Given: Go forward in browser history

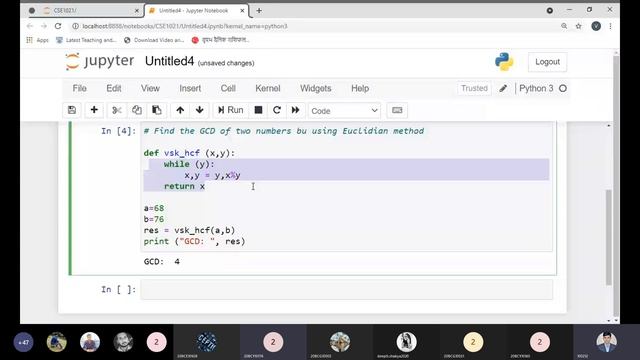Looking at the screenshot, I should coord(44,26).
